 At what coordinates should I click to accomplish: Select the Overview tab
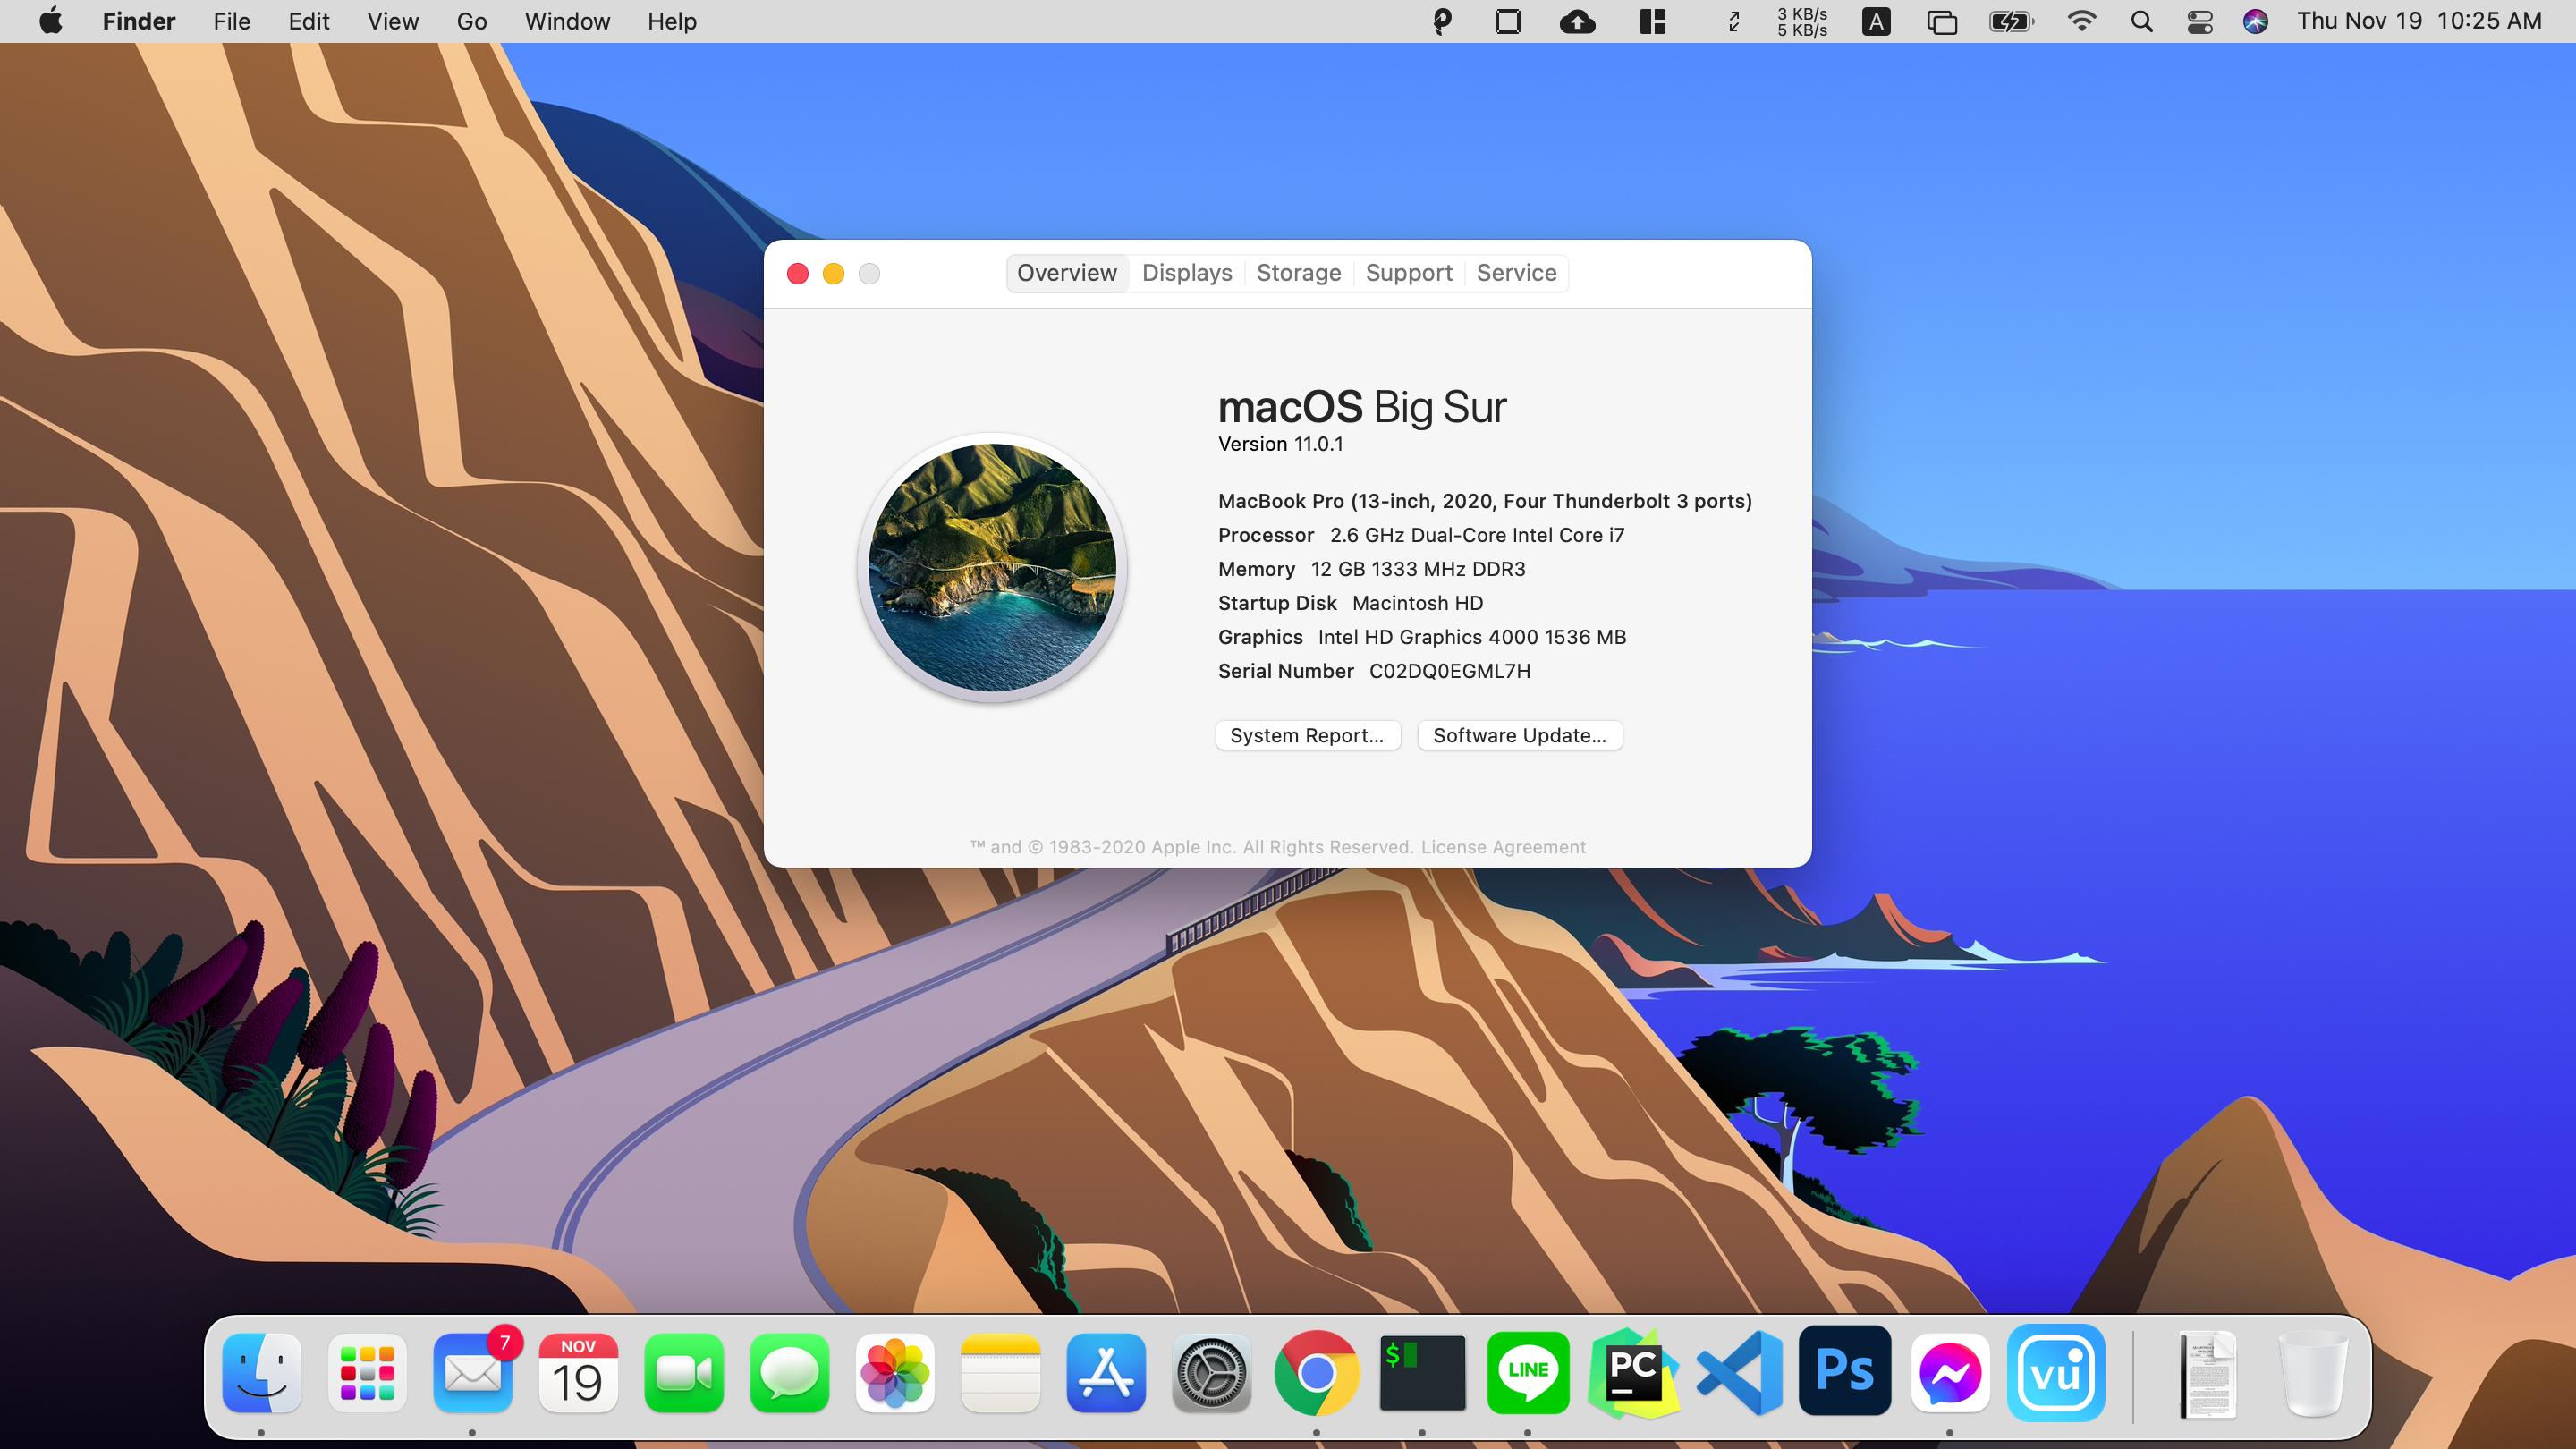point(1067,273)
